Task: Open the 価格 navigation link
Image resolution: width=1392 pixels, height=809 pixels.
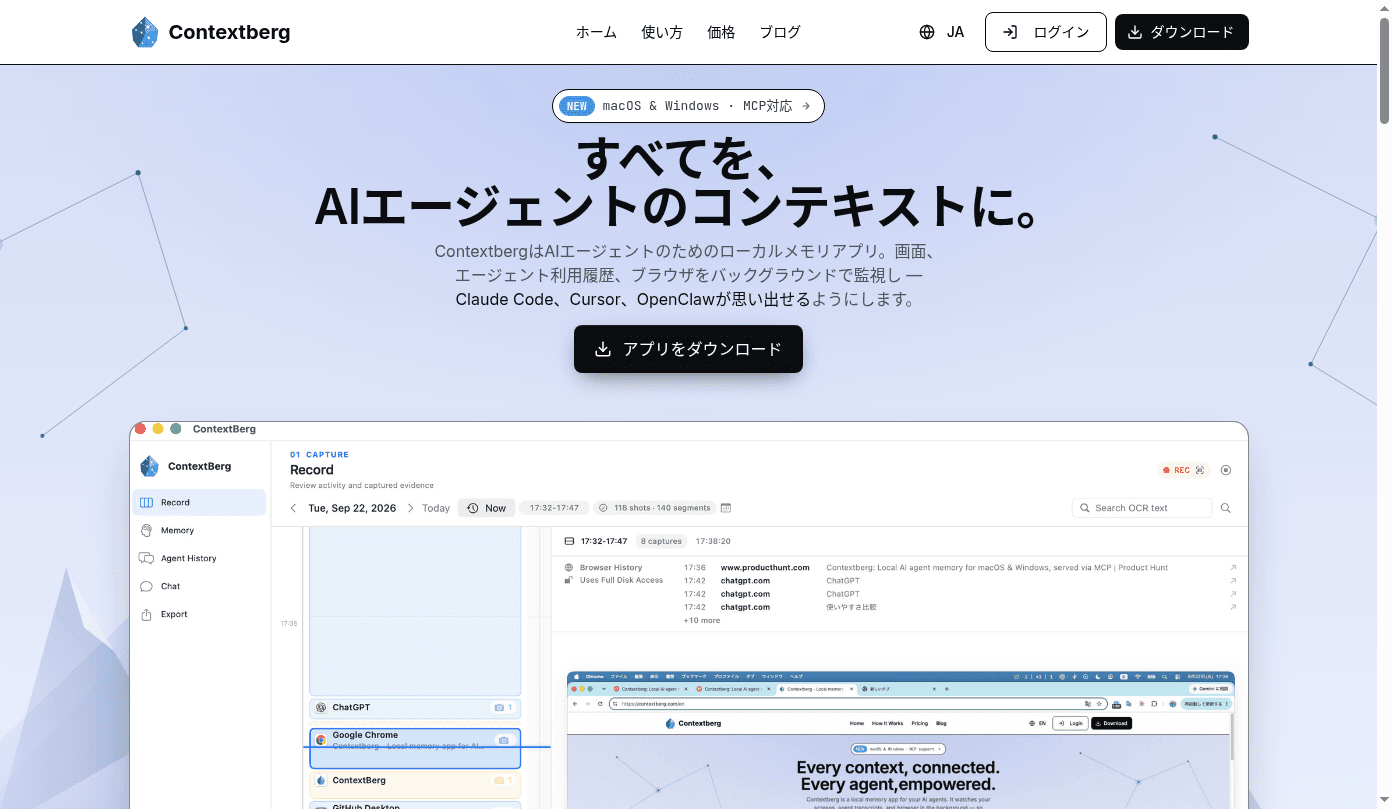Action: pyautogui.click(x=721, y=32)
